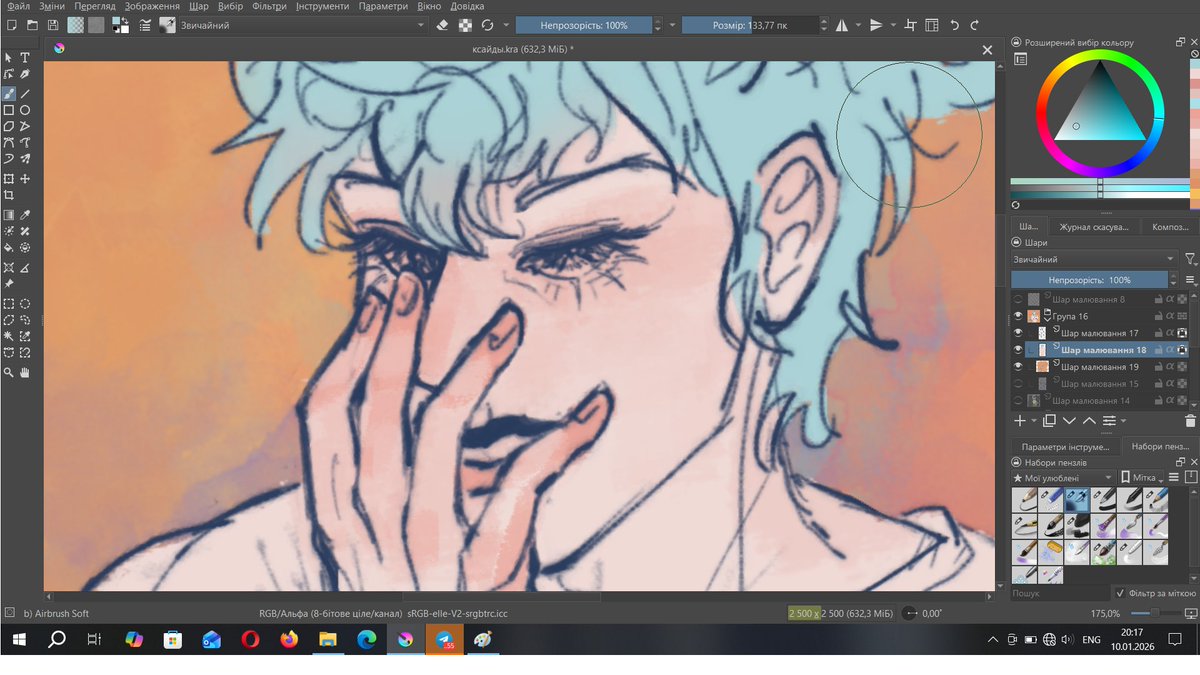
Task: Select the Zoom tool
Action: click(x=9, y=372)
